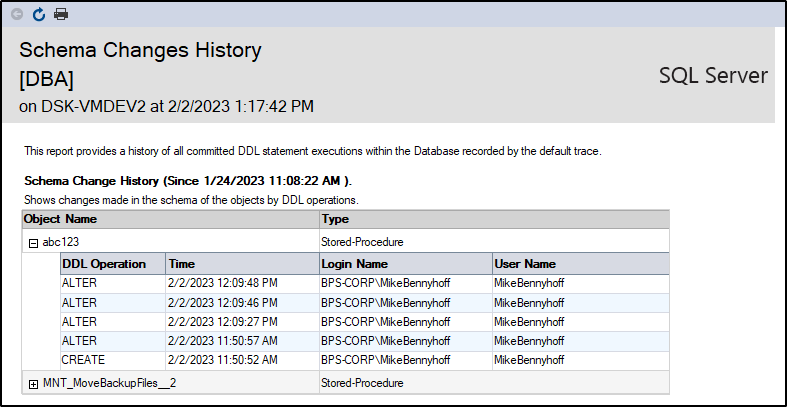This screenshot has width=787, height=407.
Task: Click the [DBA] database name heading
Action: click(x=46, y=80)
